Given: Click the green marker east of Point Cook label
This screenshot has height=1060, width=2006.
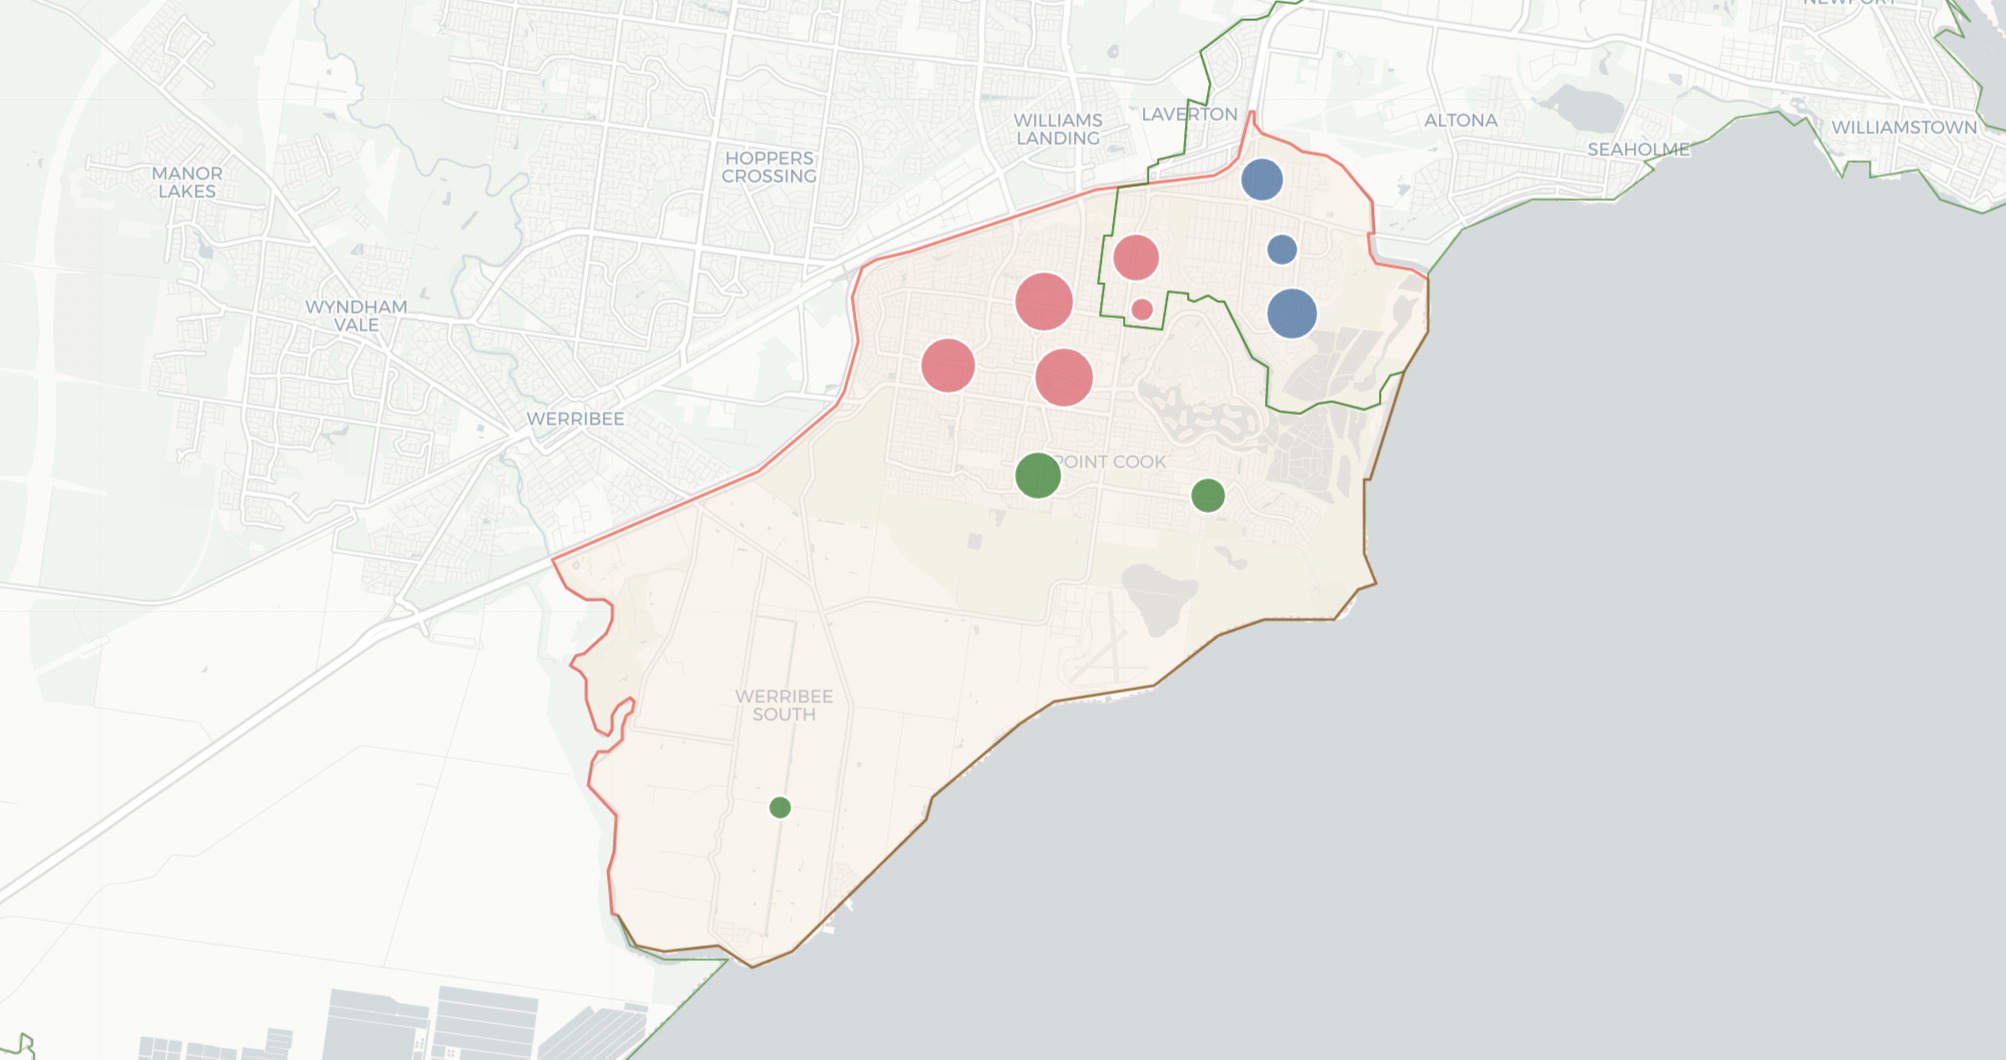Looking at the screenshot, I should coord(1207,495).
